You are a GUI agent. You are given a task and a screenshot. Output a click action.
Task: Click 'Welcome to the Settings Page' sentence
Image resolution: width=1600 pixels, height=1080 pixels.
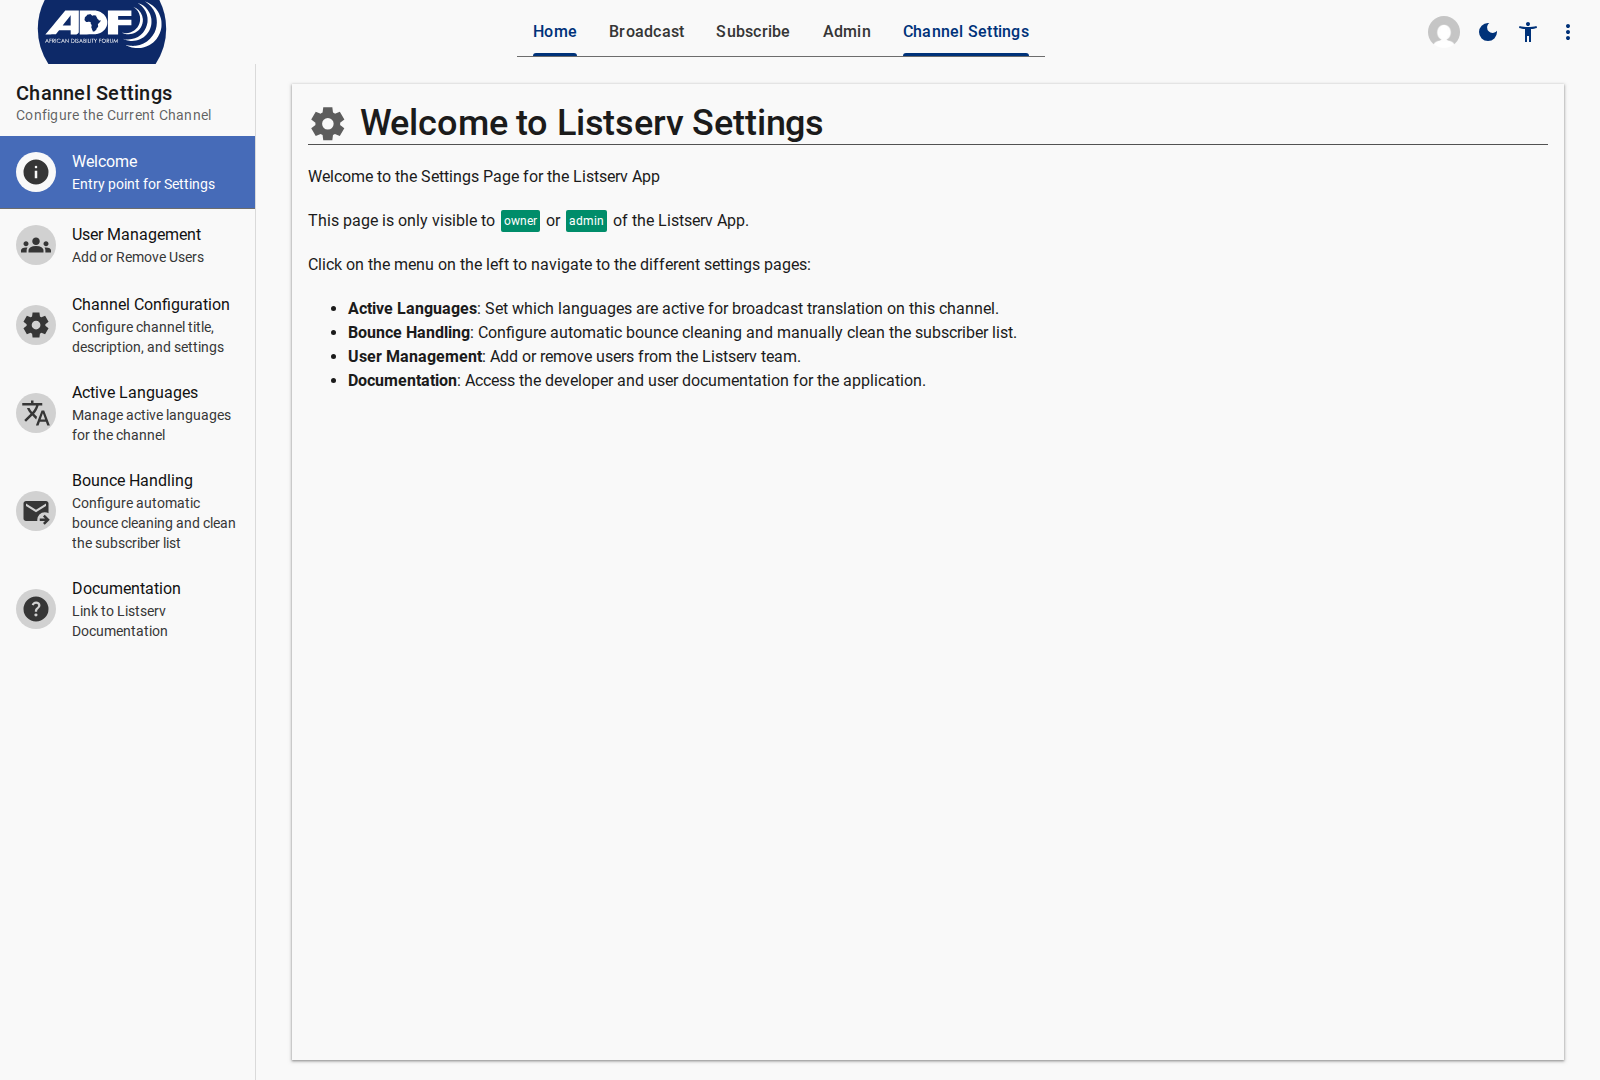484,176
